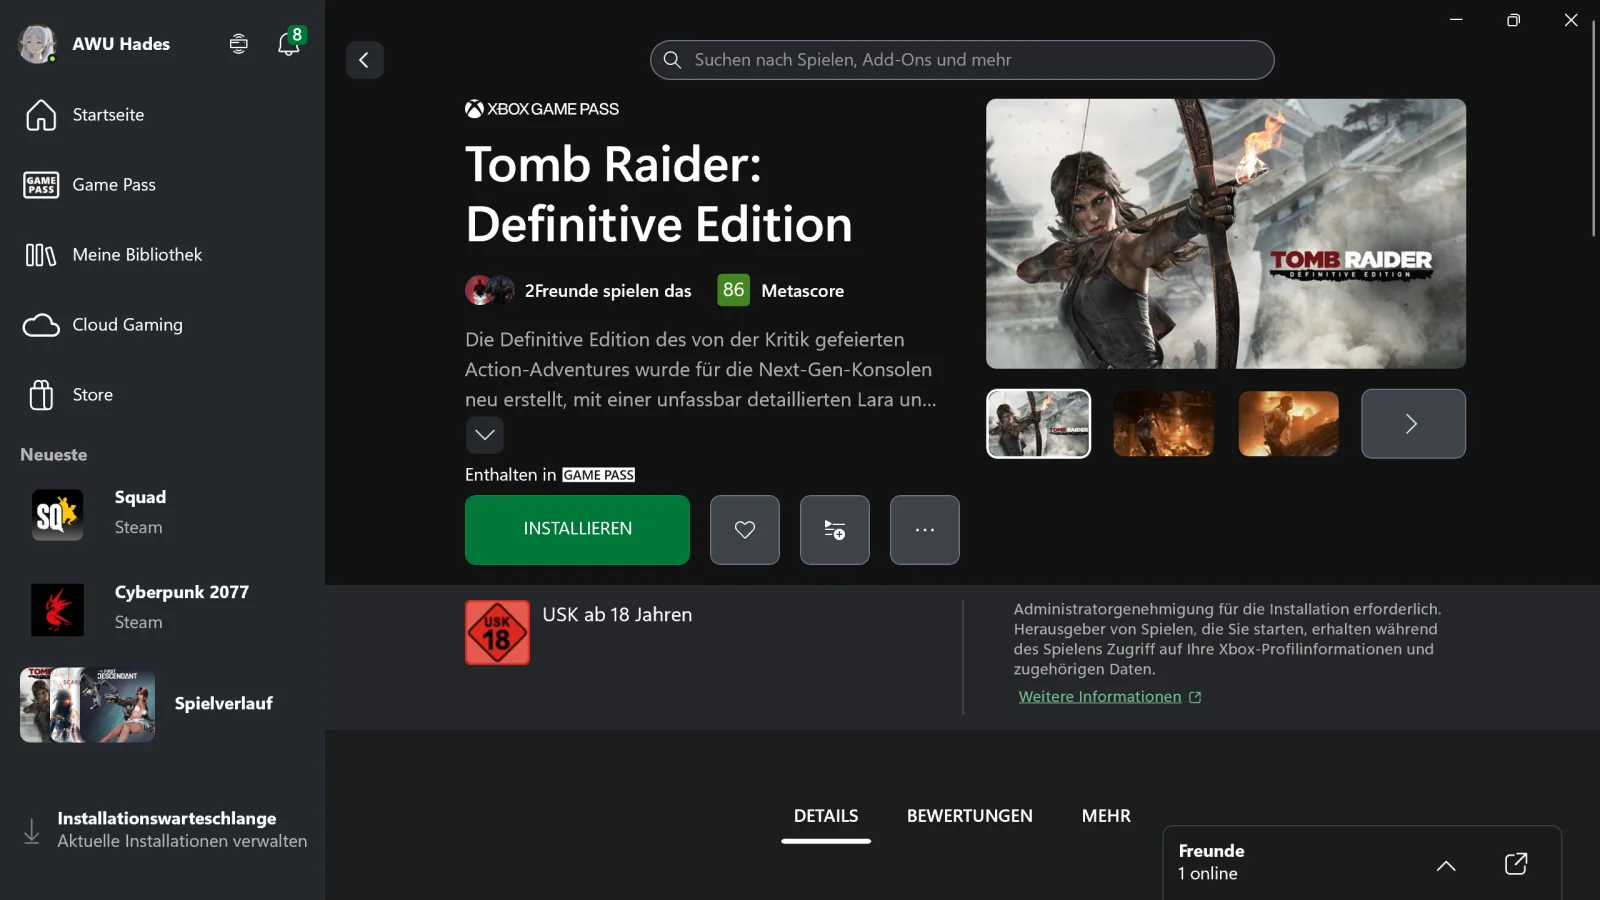The image size is (1600, 900).
Task: Switch to the DETAILS tab
Action: 826,816
